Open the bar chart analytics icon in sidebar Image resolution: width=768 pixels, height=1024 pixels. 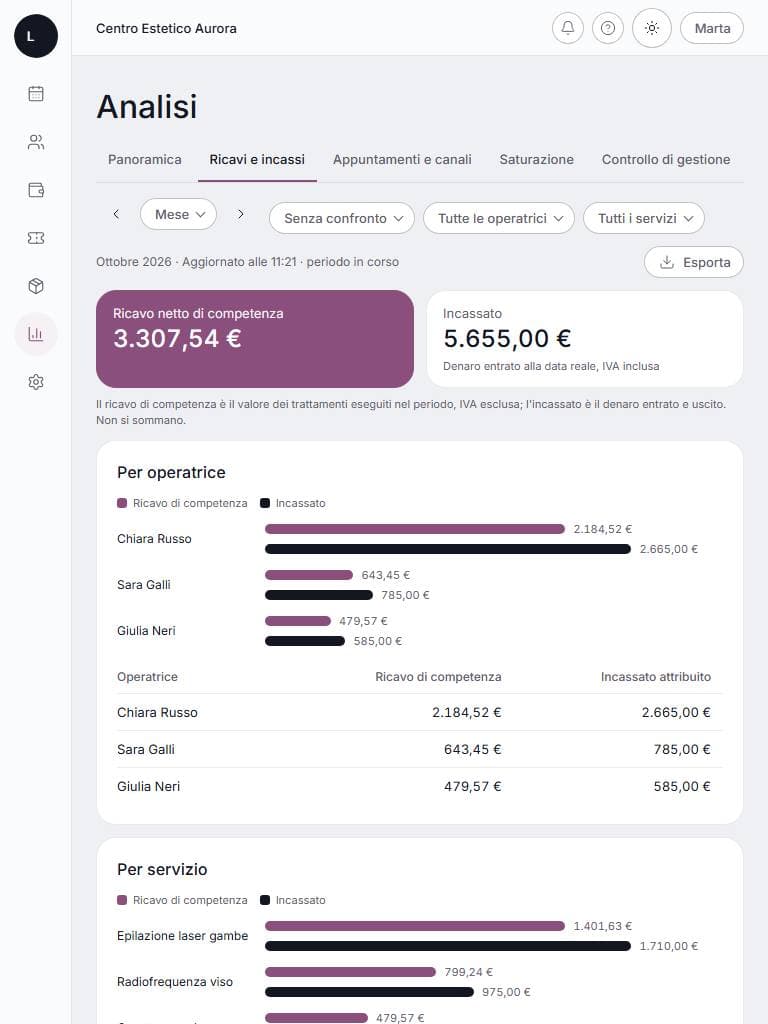coord(36,334)
